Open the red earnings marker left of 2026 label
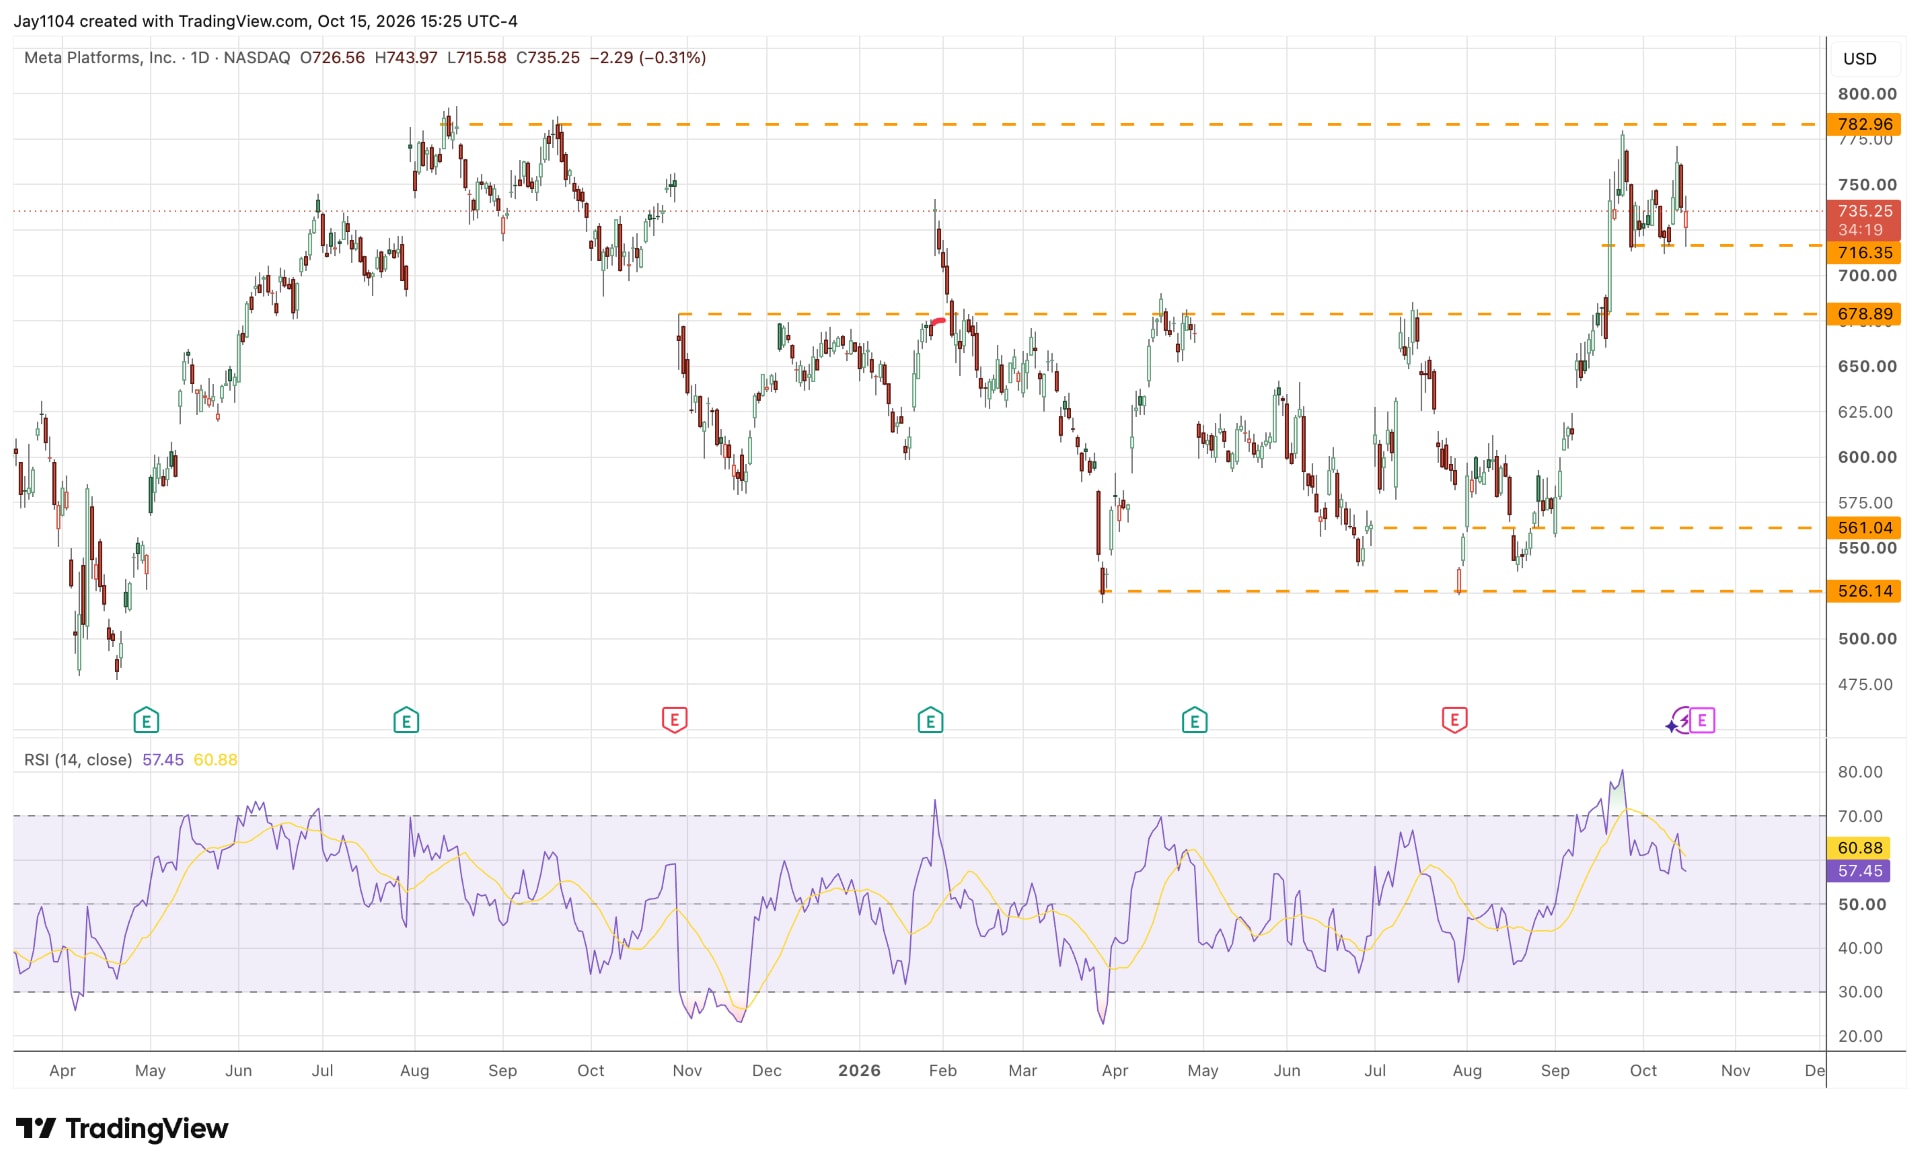Screen dimensions: 1920x1169 tap(674, 720)
